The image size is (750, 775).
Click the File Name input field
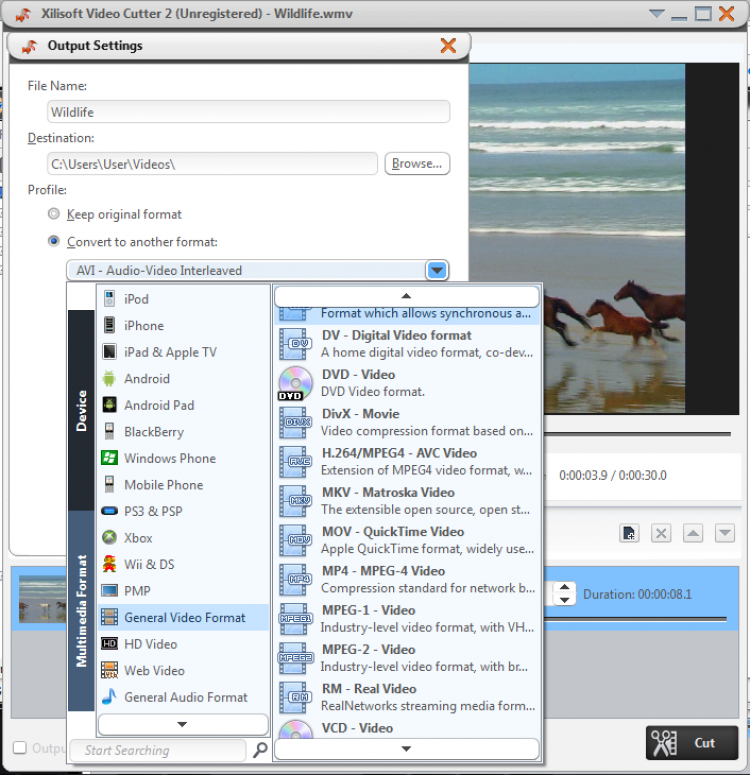point(248,112)
